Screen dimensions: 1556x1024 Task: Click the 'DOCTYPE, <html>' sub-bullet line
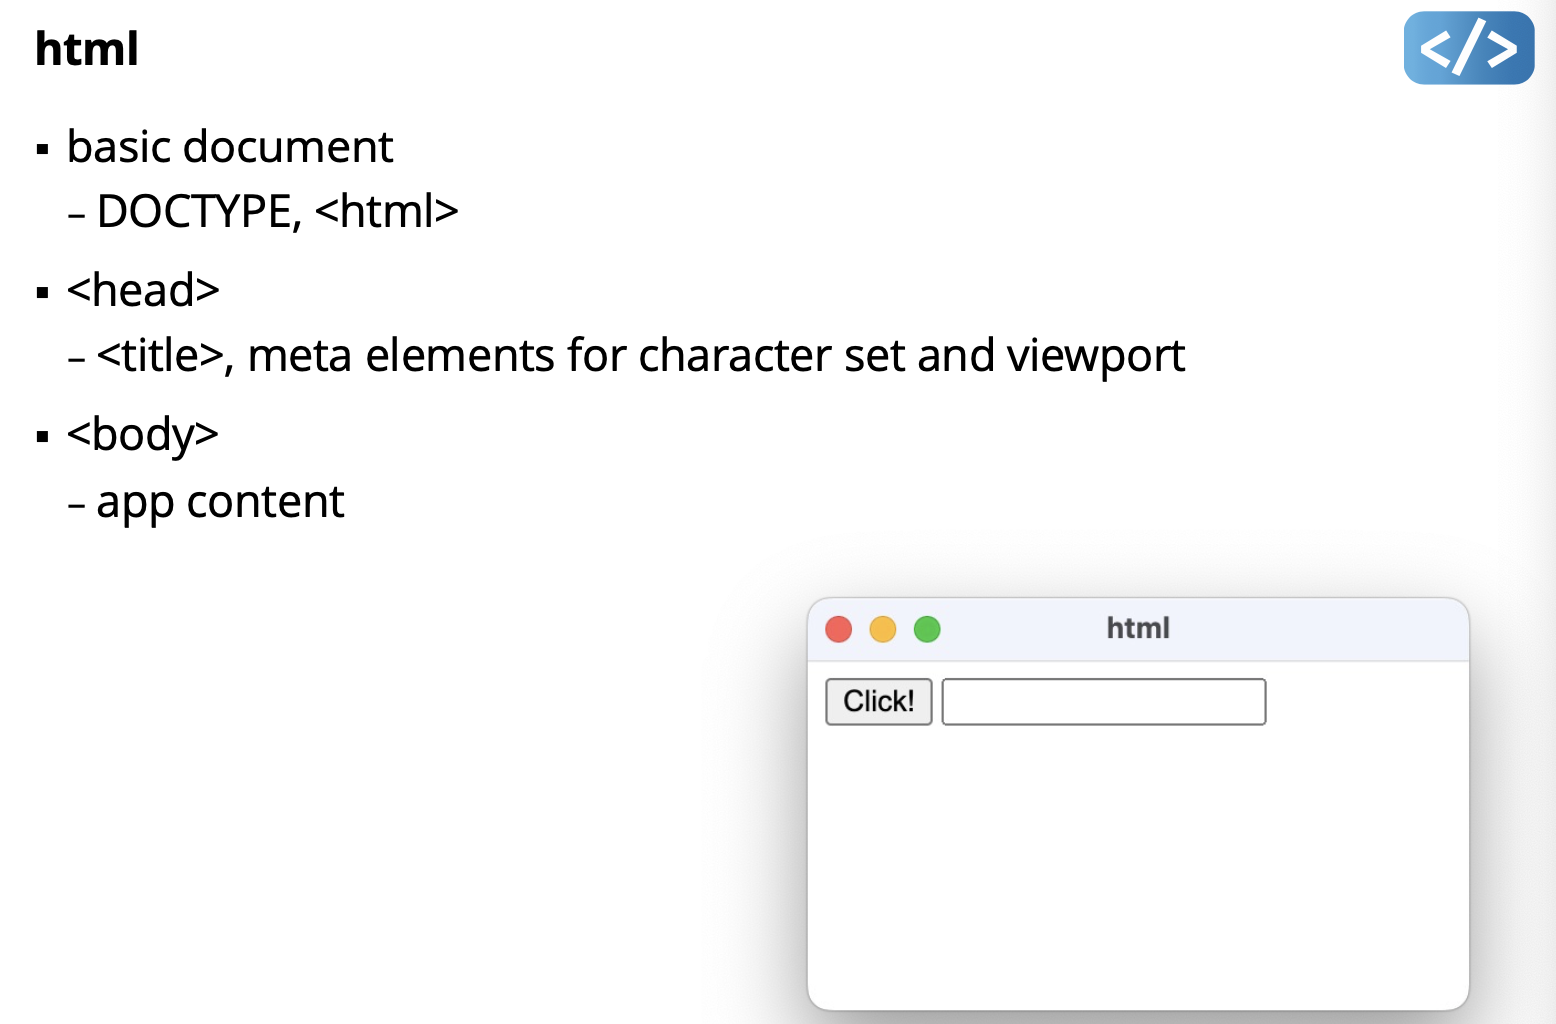click(x=277, y=212)
